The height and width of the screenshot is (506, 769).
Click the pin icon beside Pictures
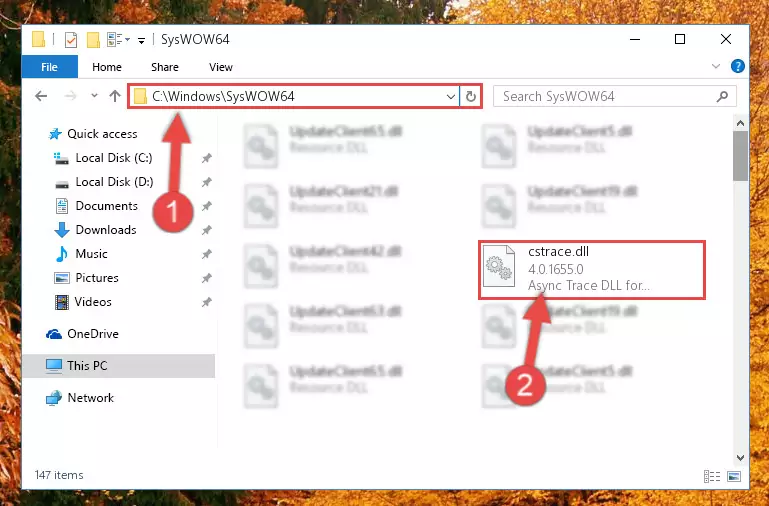[206, 278]
